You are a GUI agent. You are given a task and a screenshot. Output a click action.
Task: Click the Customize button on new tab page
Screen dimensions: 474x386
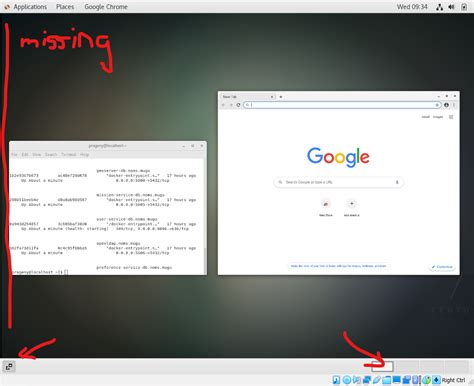(442, 267)
